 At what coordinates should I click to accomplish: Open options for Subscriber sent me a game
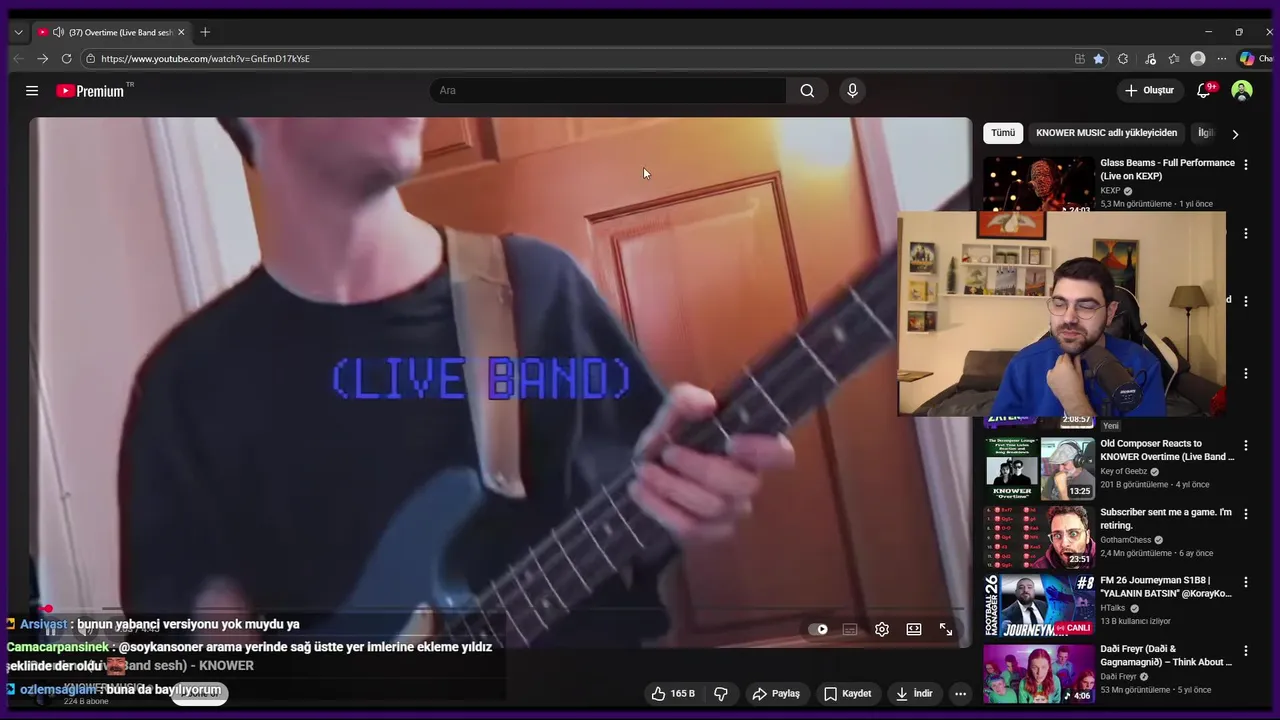pos(1246,514)
